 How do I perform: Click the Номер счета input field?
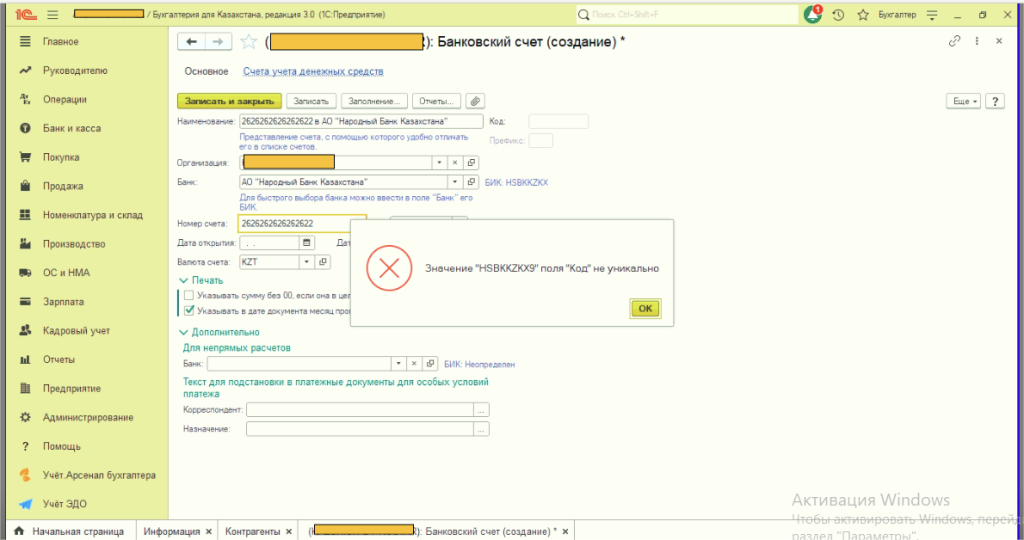(301, 223)
